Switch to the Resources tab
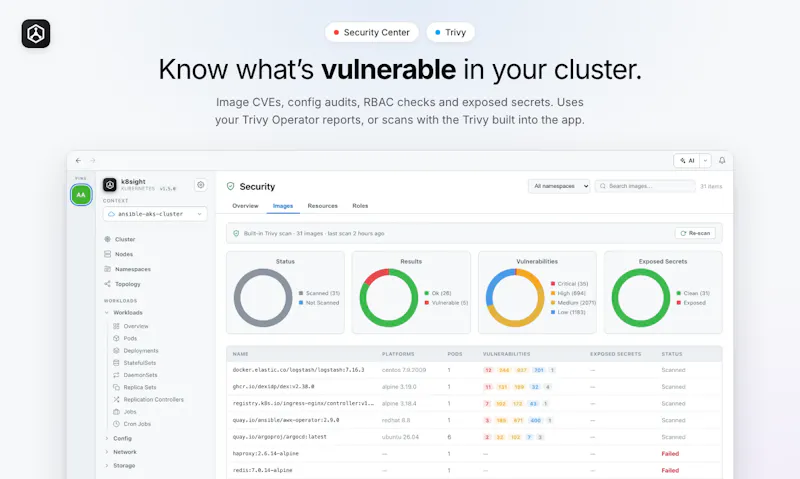800x479 pixels. point(322,206)
